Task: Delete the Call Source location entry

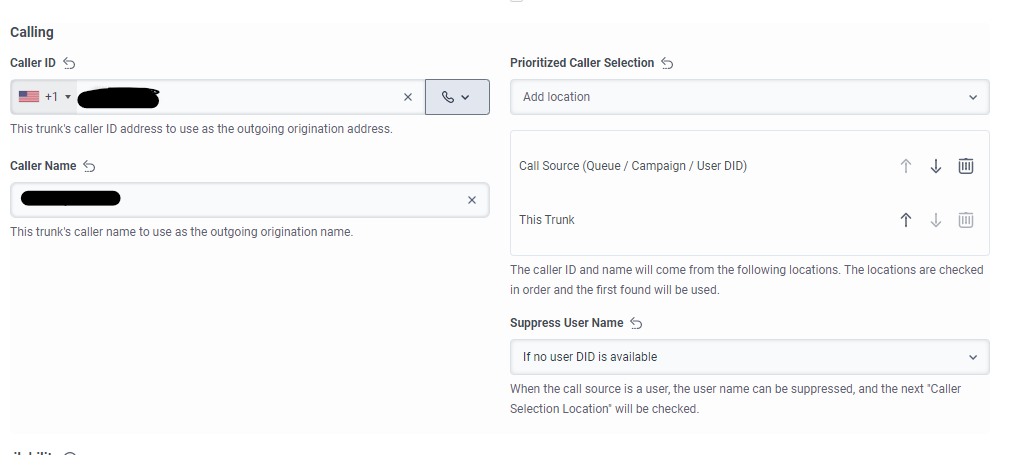Action: pos(966,166)
